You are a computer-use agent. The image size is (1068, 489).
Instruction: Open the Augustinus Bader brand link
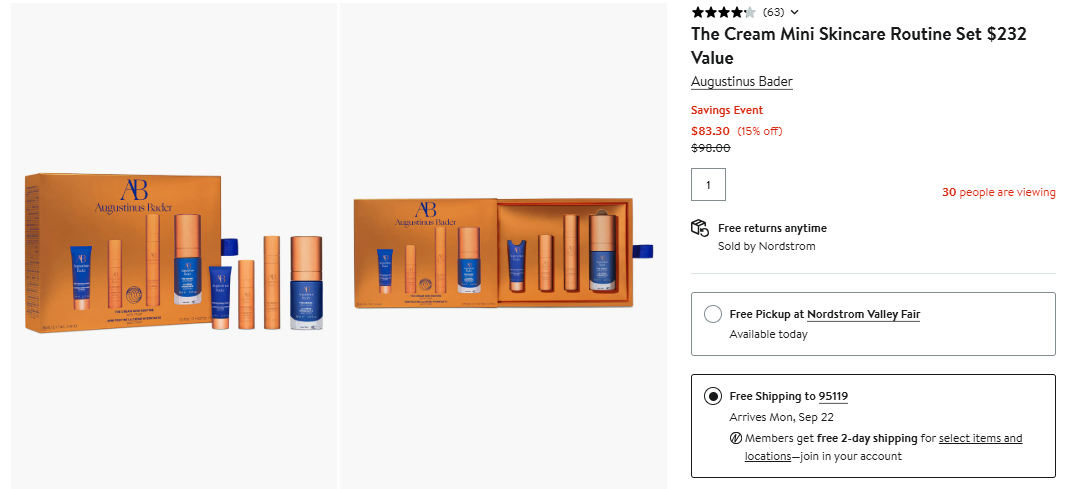[x=741, y=82]
